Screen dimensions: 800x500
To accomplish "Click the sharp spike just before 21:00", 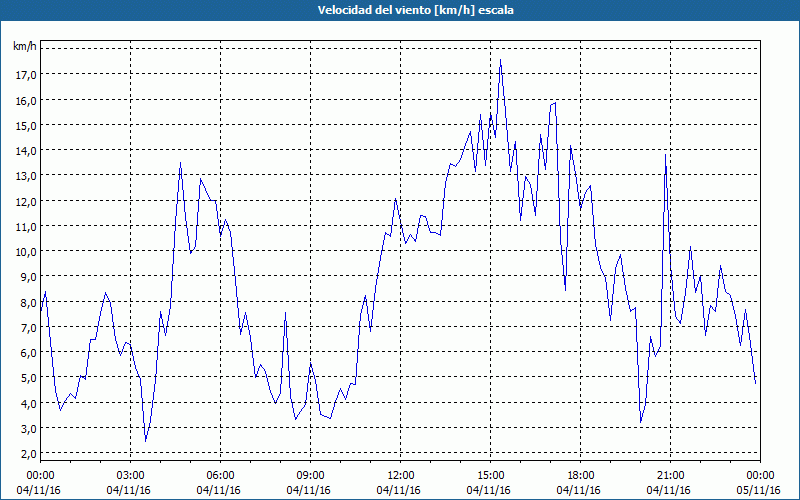I will [665, 154].
